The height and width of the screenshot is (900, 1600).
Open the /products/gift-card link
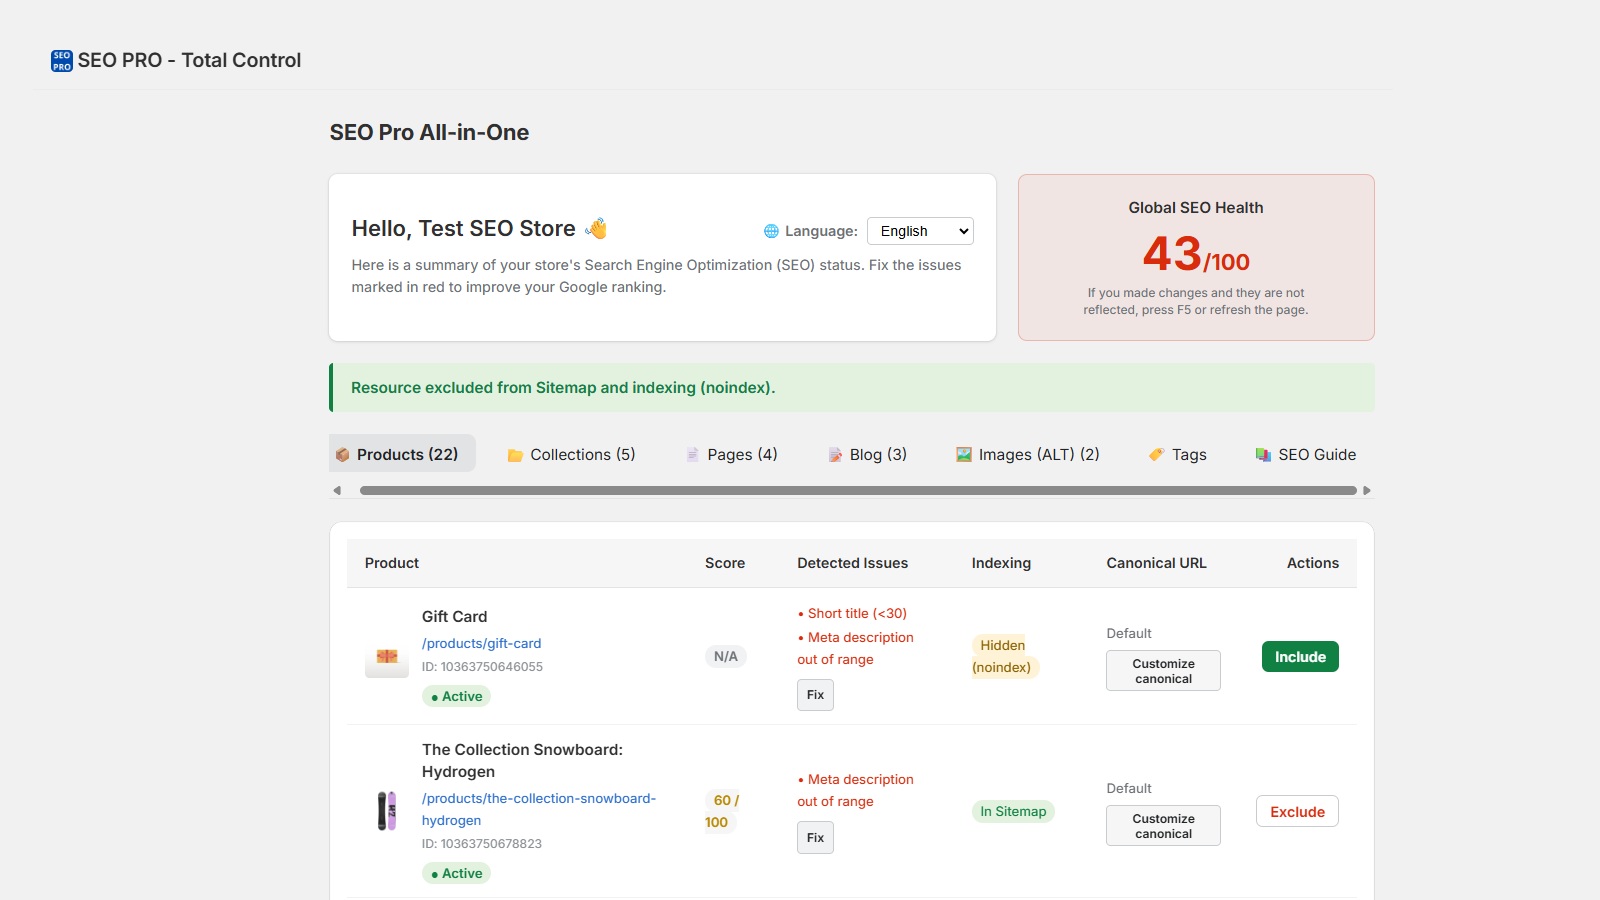click(x=481, y=643)
